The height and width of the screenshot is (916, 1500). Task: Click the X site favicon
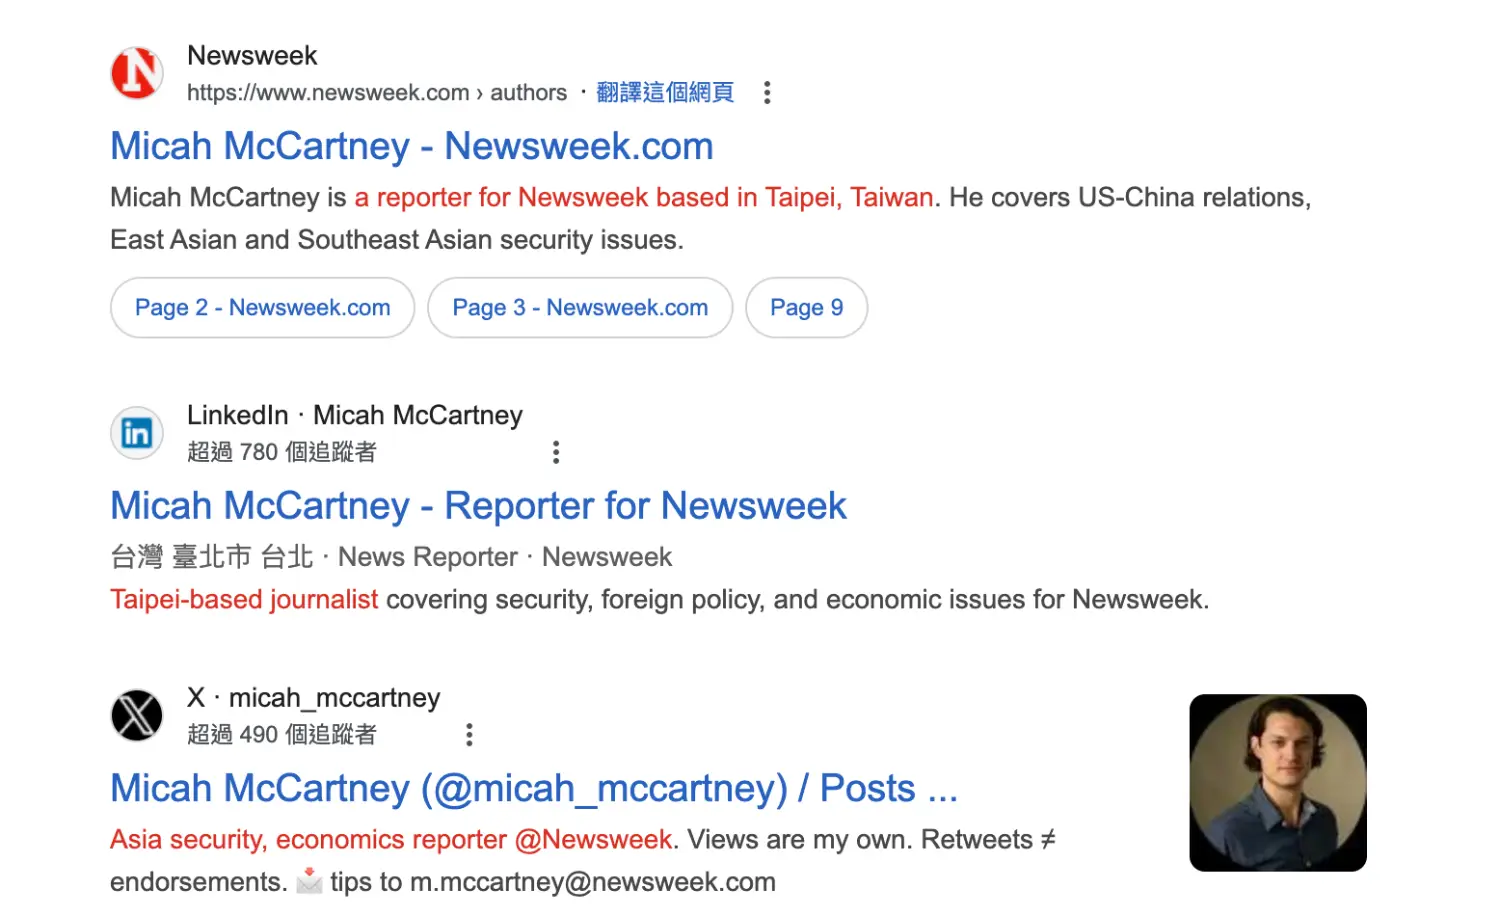click(x=137, y=715)
